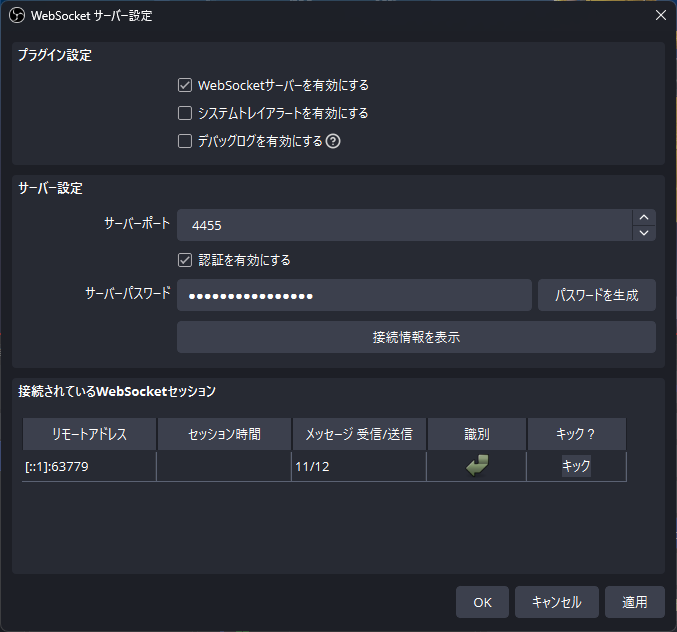Click パスワードを生成 button
This screenshot has height=632, width=677.
tap(597, 295)
